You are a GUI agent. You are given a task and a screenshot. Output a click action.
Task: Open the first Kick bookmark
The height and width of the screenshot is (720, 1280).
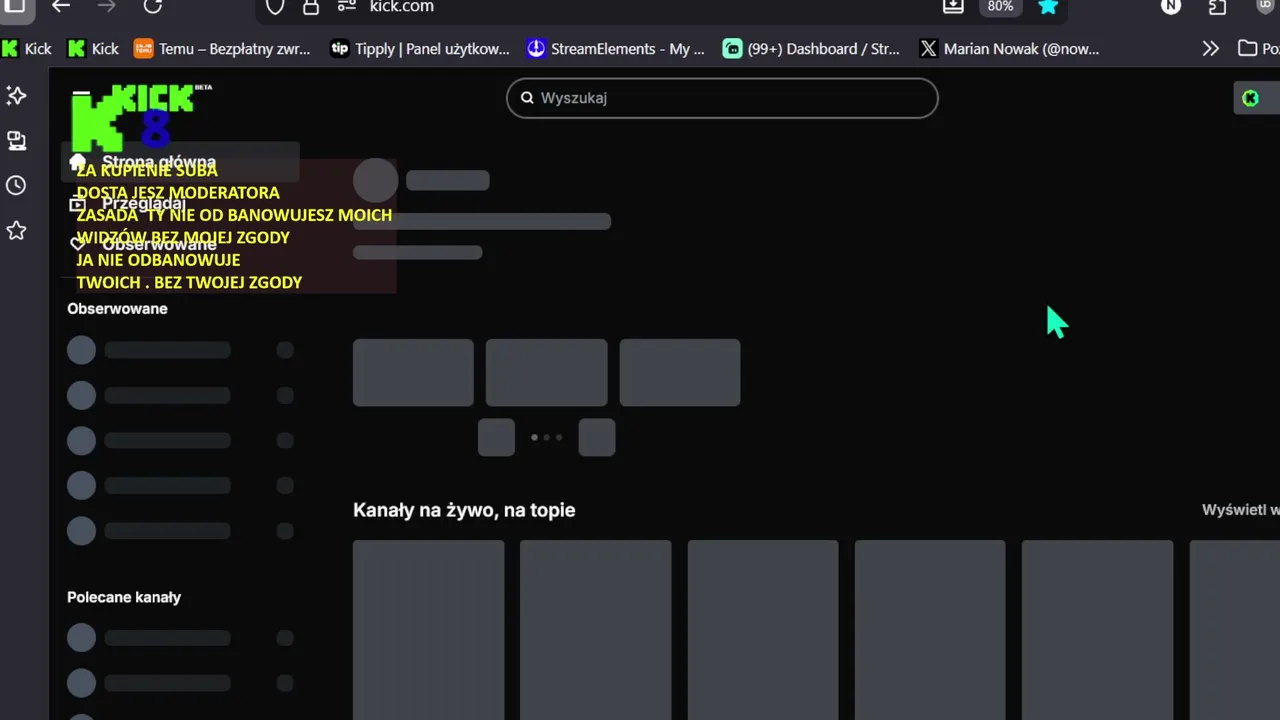tap(27, 48)
